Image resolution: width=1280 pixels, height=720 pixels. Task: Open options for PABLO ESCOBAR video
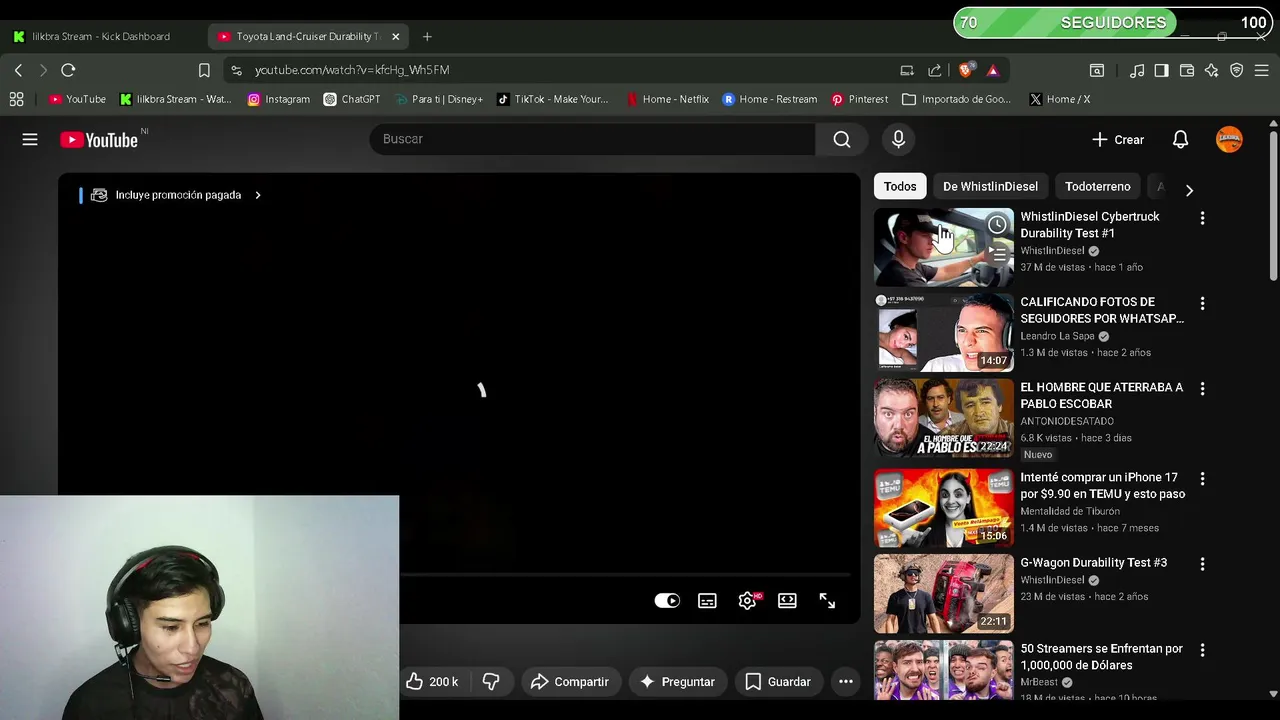pyautogui.click(x=1202, y=388)
